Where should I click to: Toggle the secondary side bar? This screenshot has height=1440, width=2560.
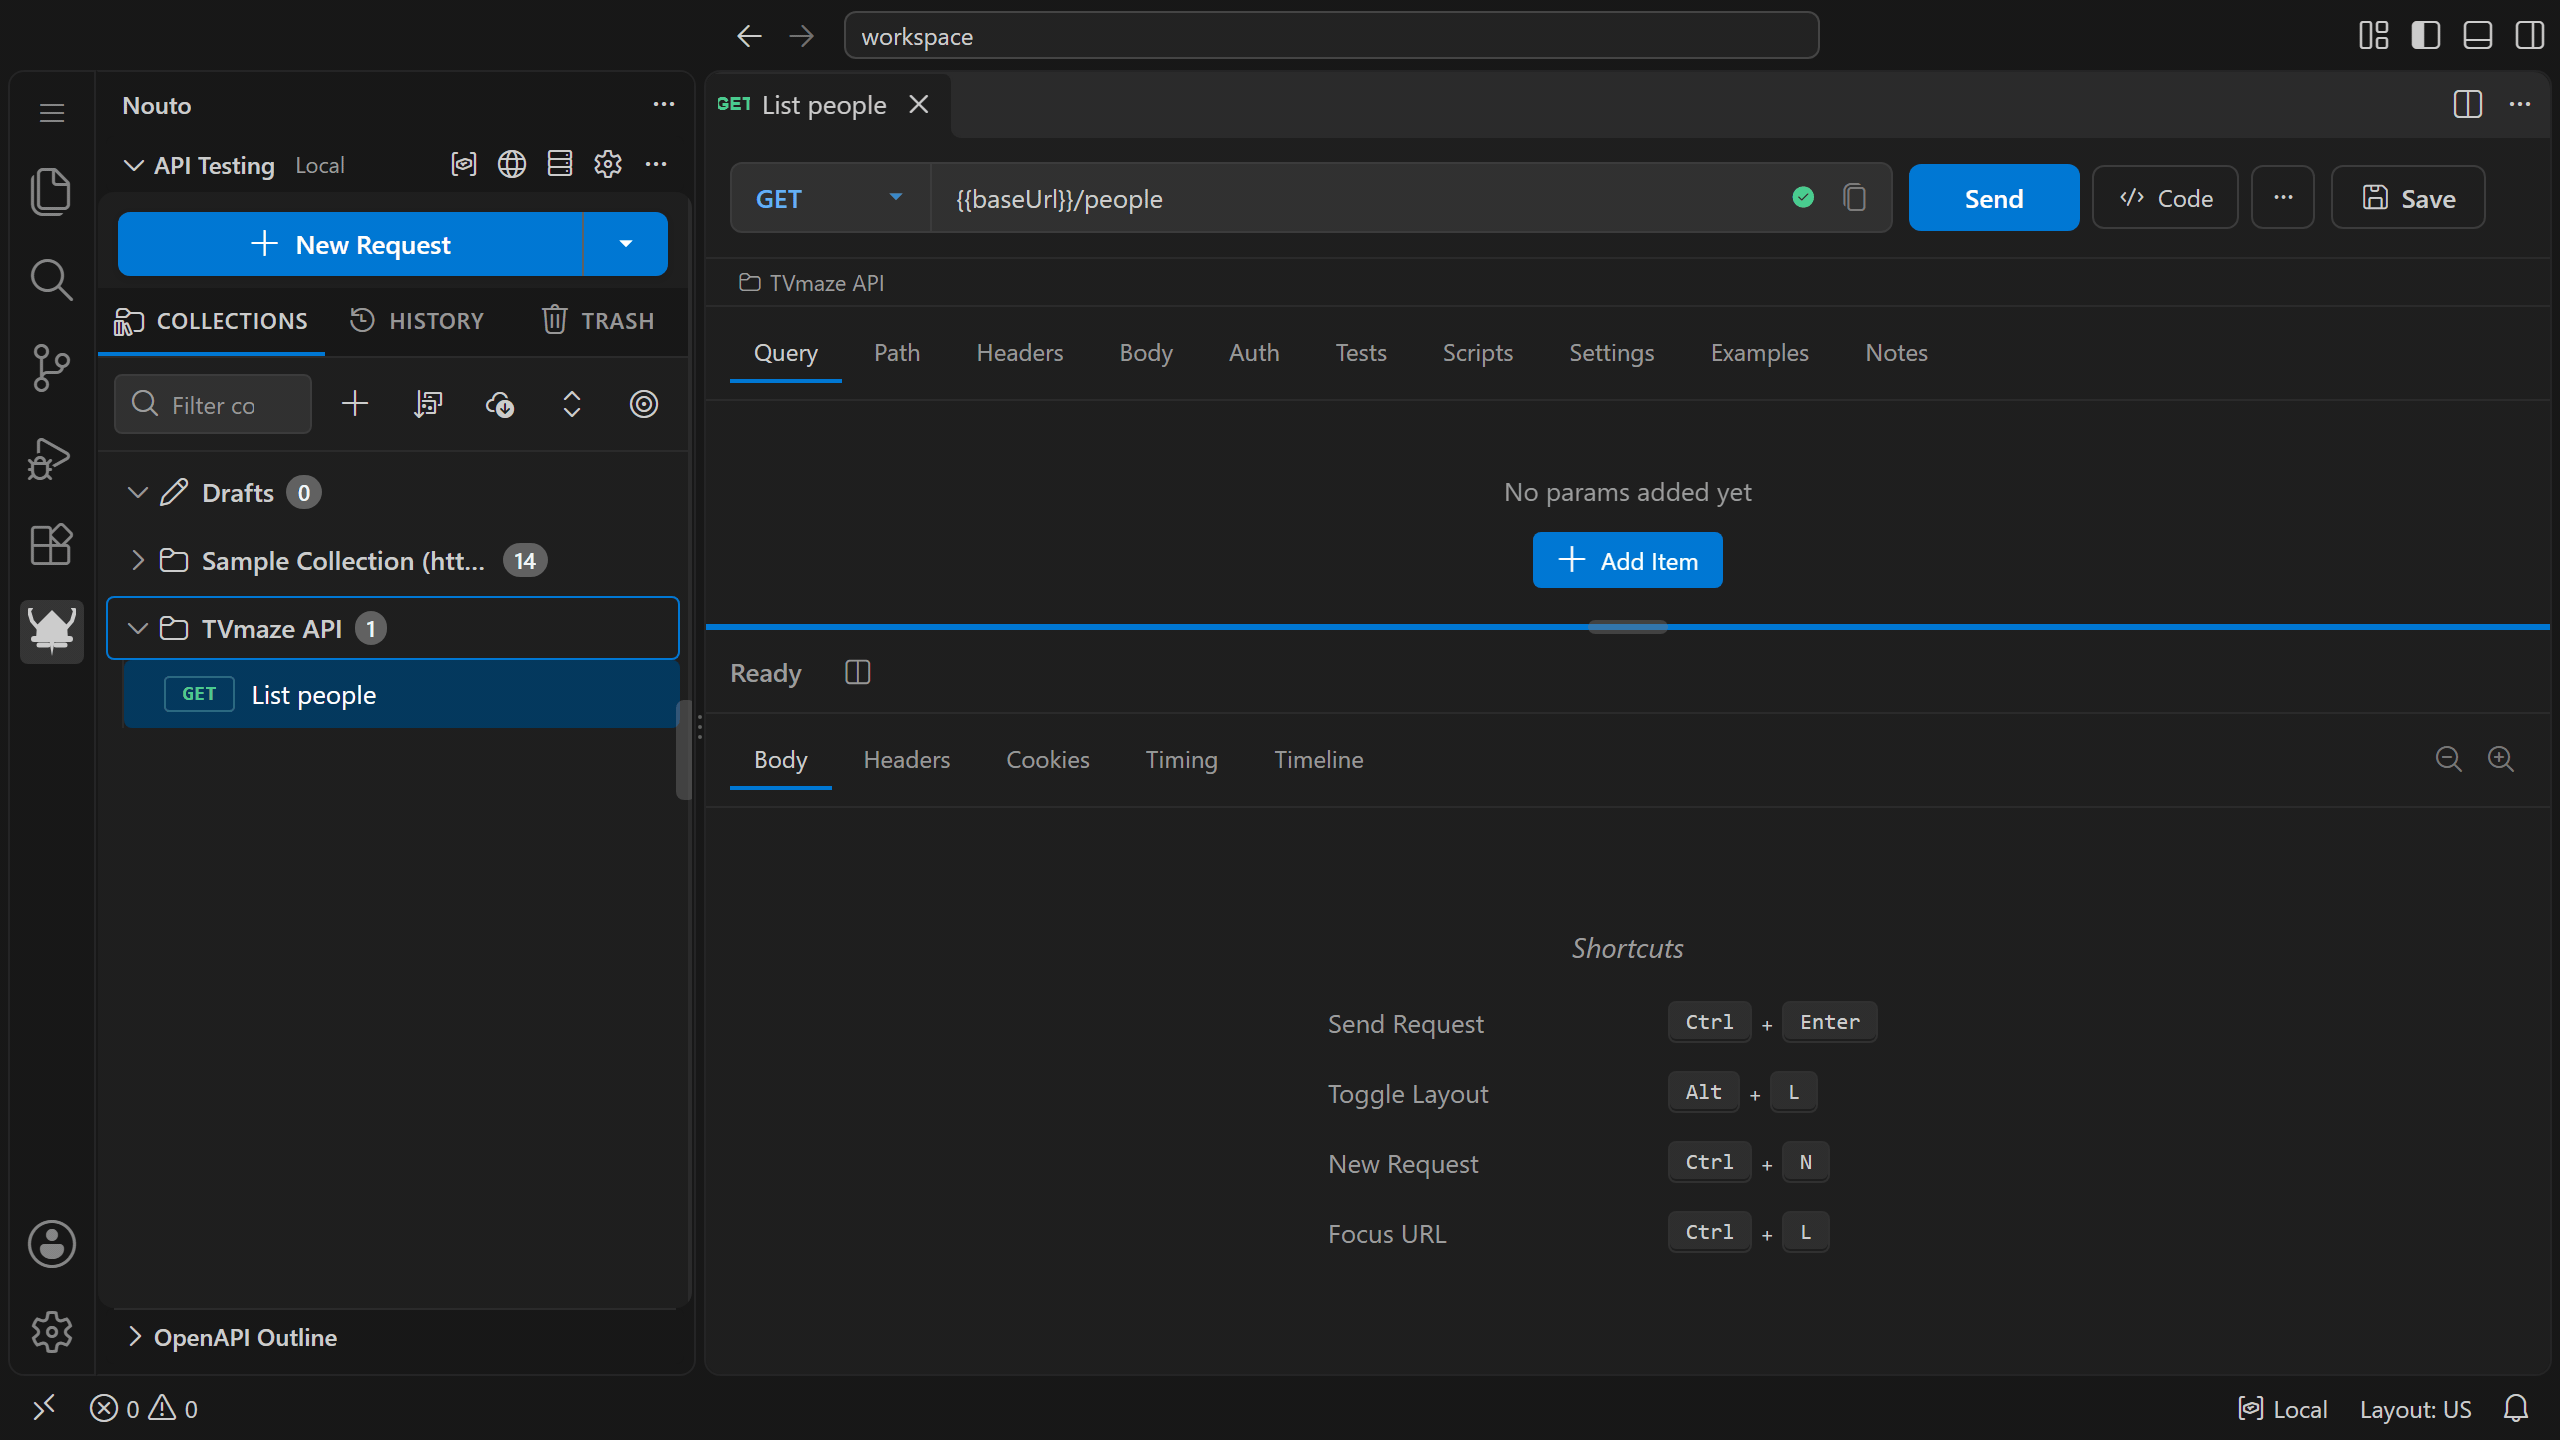pos(2530,36)
